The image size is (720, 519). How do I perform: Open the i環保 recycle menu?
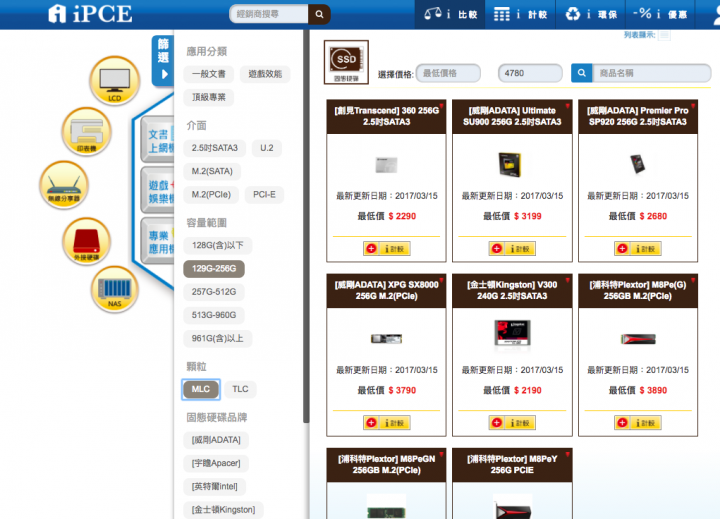[x=591, y=14]
